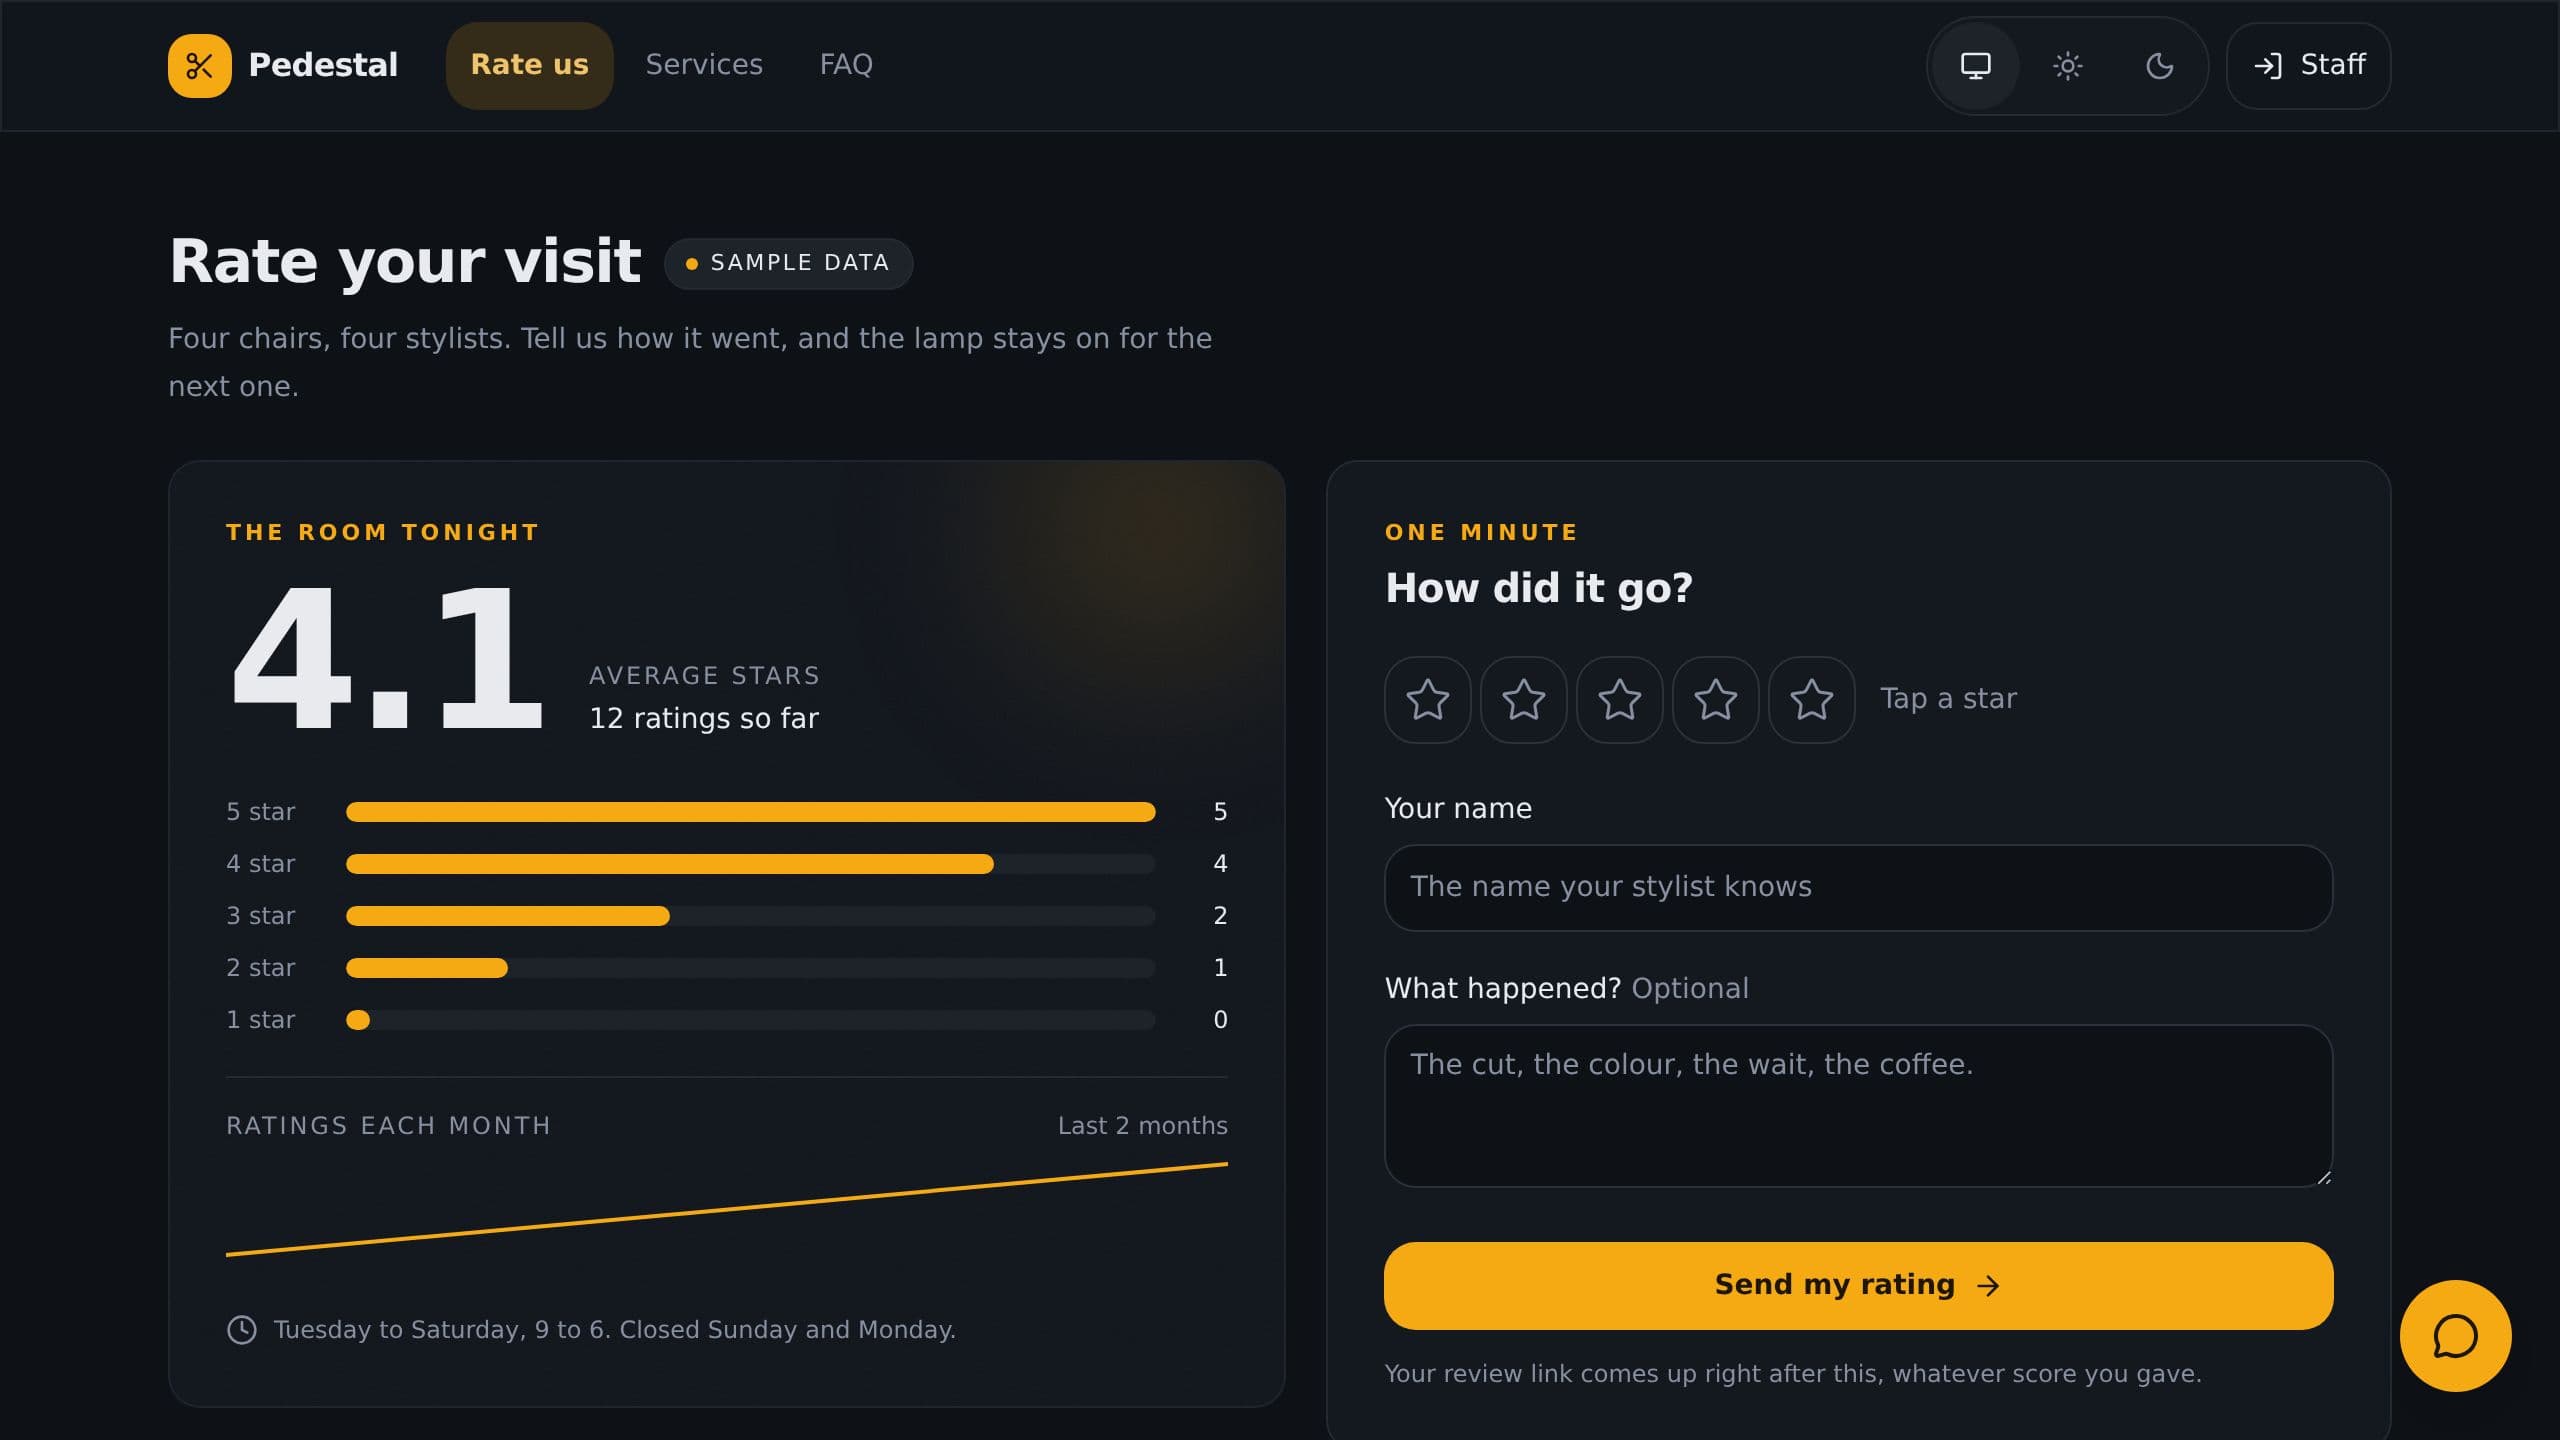Click the 5 star distribution bar
The image size is (2560, 1440).
click(750, 812)
